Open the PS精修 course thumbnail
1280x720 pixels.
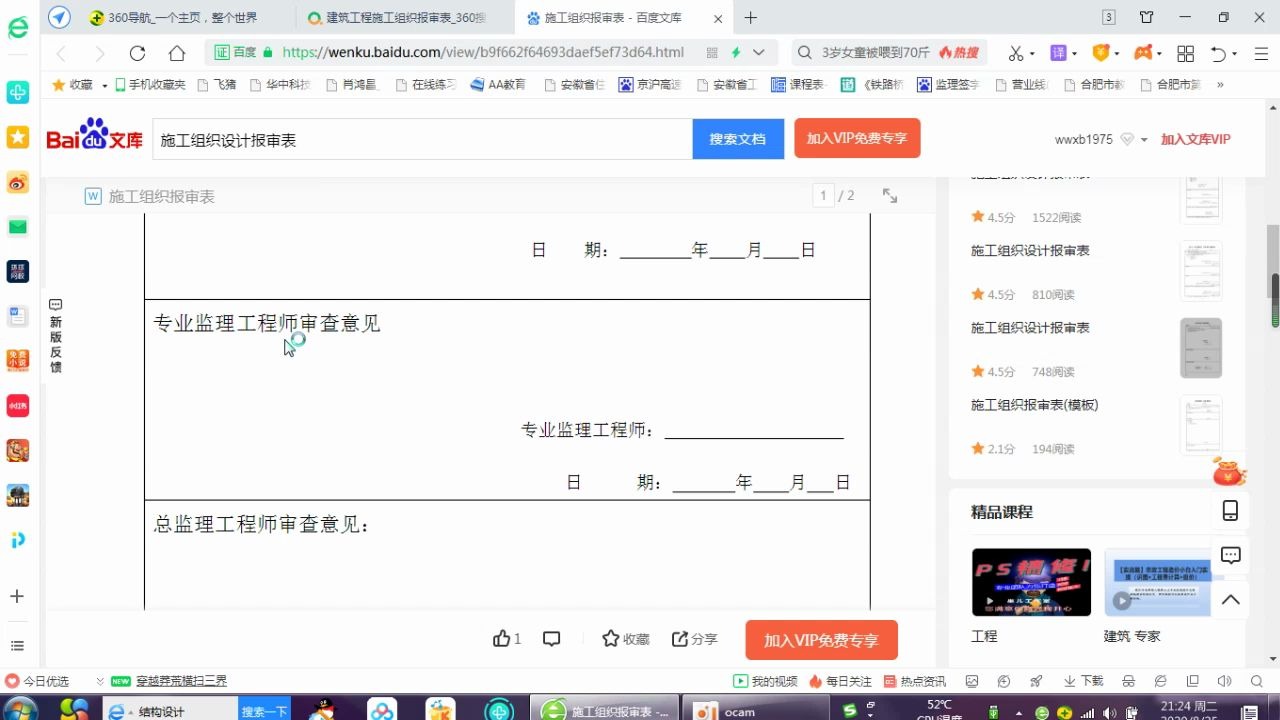tap(1031, 582)
